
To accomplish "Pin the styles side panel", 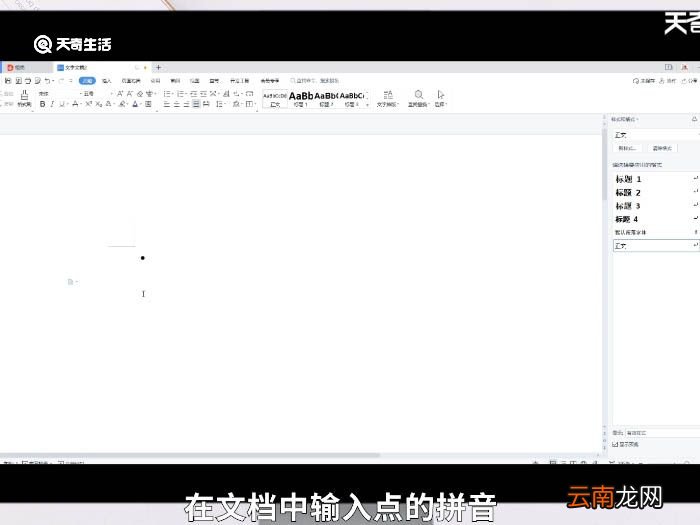I will 694,119.
